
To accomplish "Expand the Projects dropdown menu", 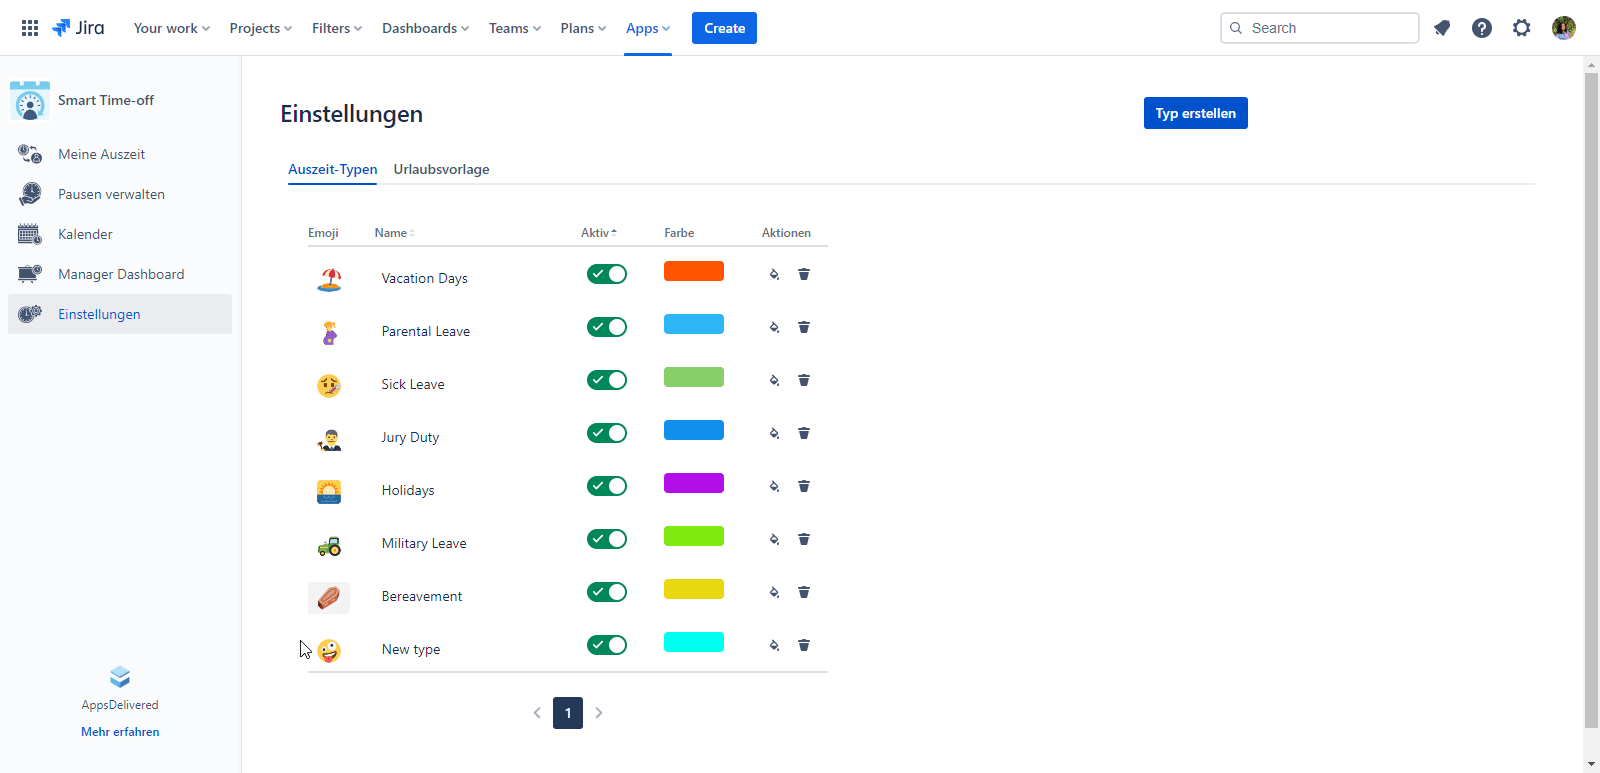I will [260, 28].
